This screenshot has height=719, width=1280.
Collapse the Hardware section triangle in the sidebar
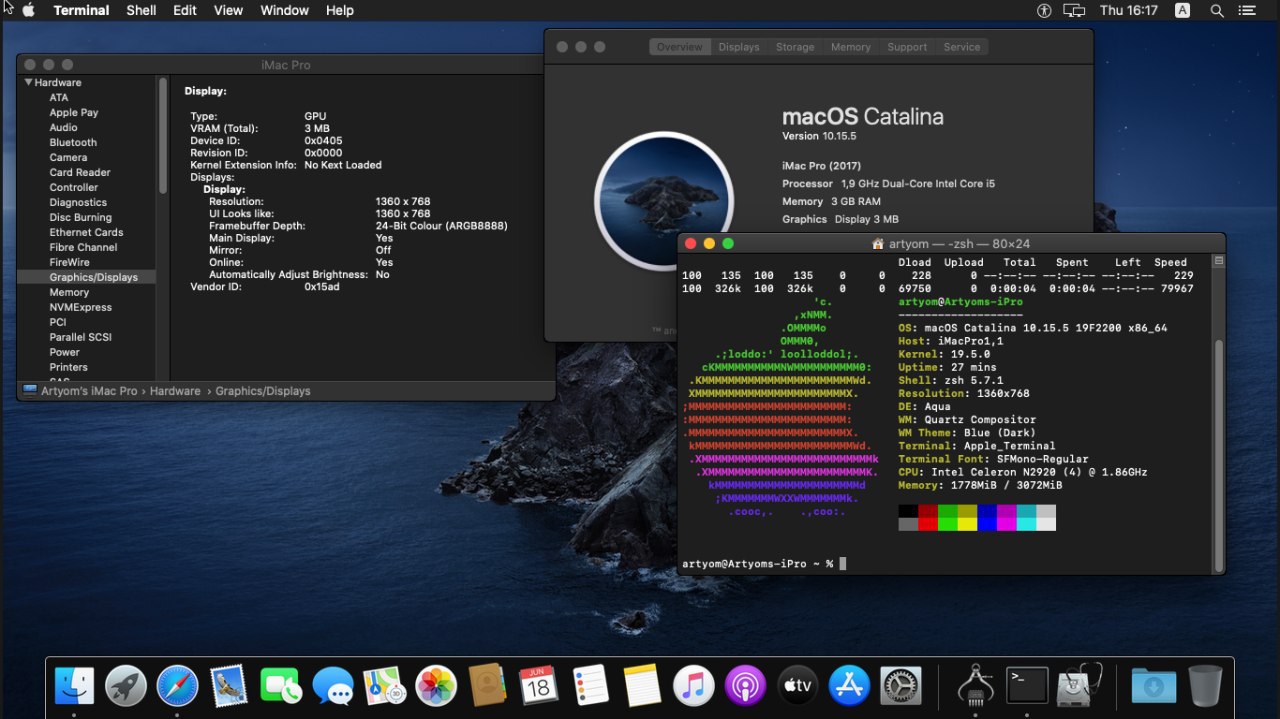coord(29,82)
